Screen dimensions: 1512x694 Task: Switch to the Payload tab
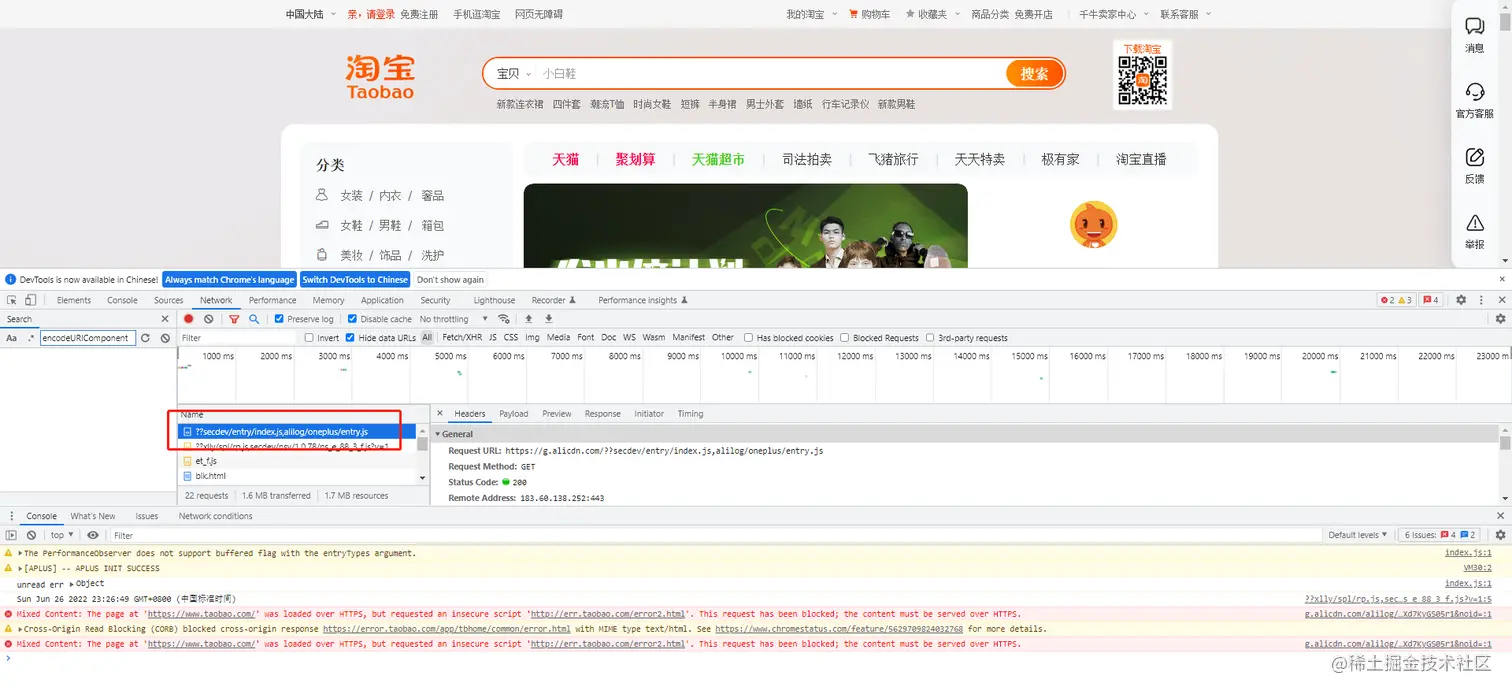513,413
